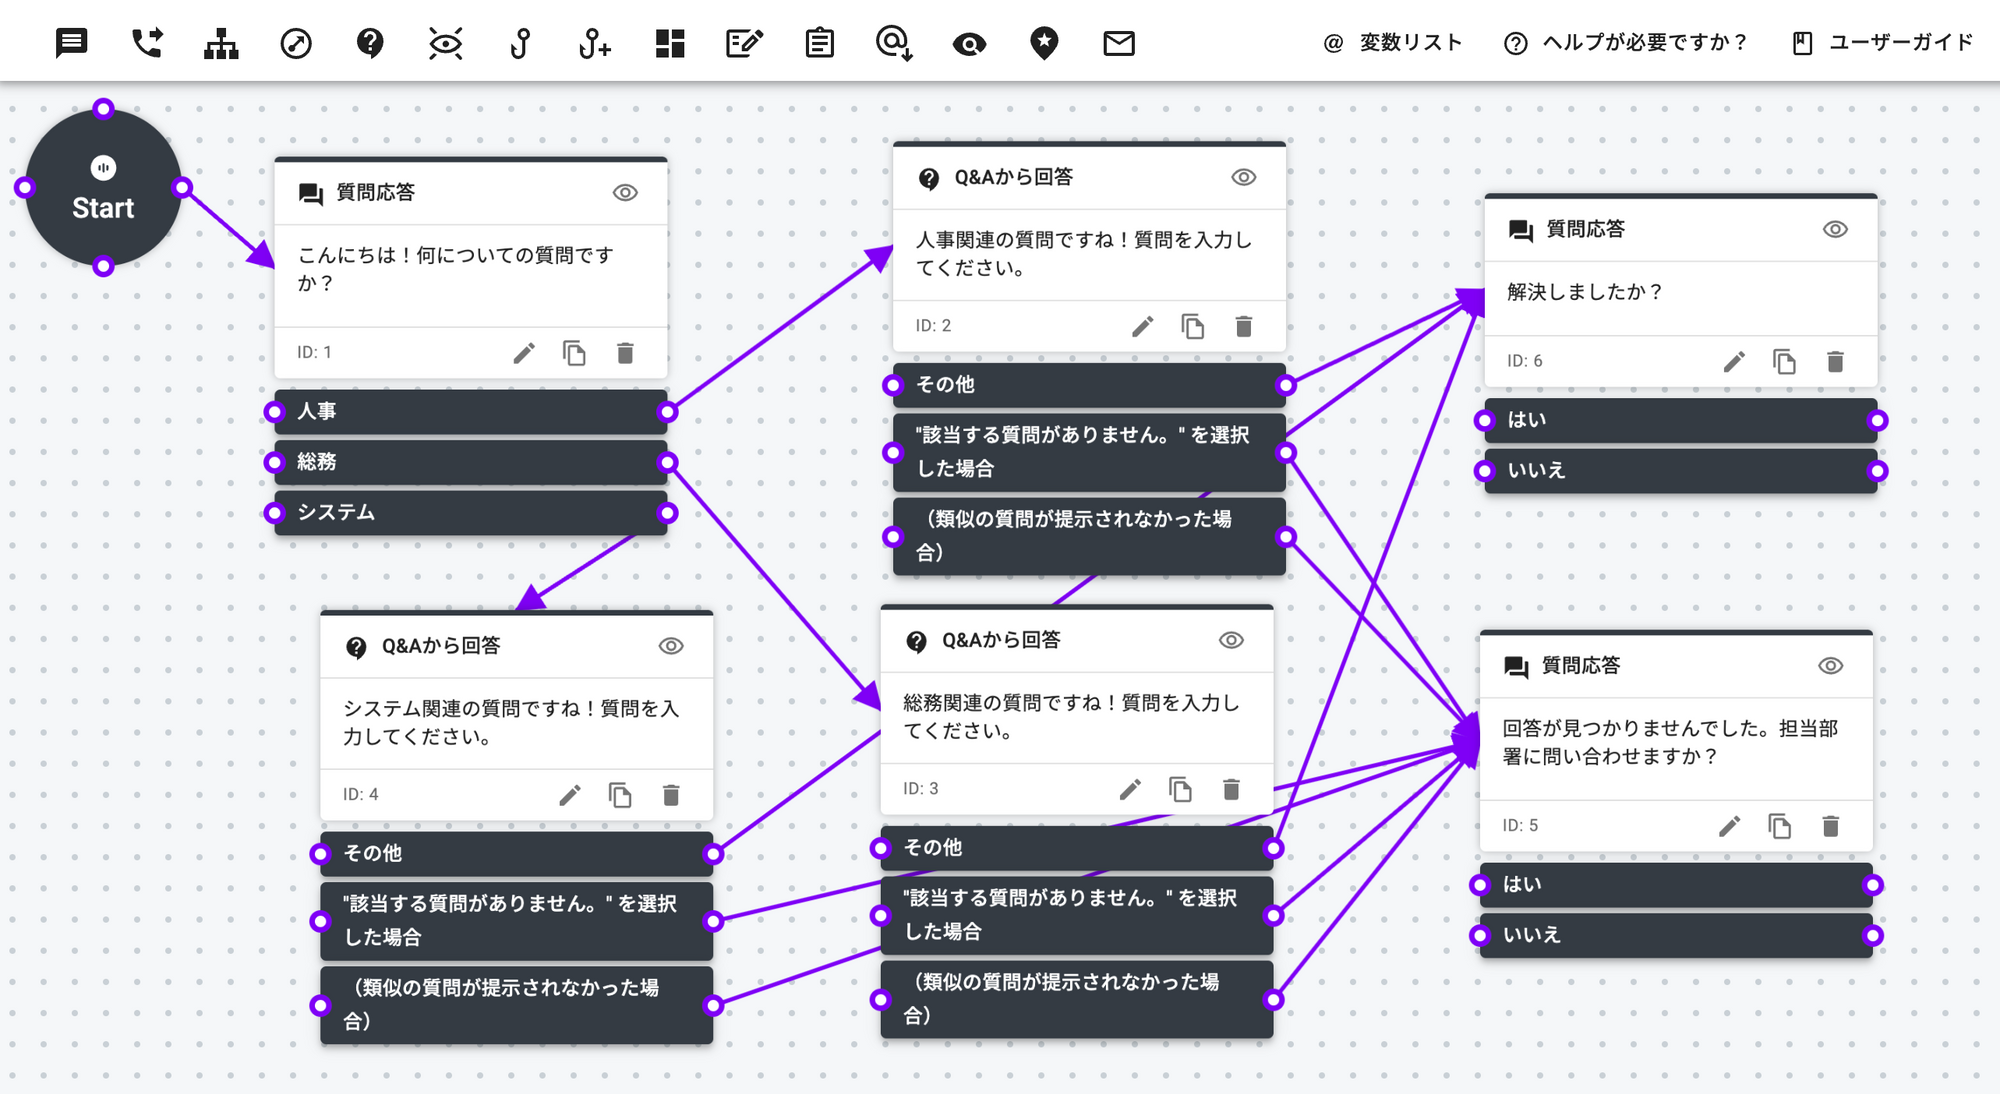Click output connector of 人事 option
The width and height of the screenshot is (2000, 1094).
668,412
